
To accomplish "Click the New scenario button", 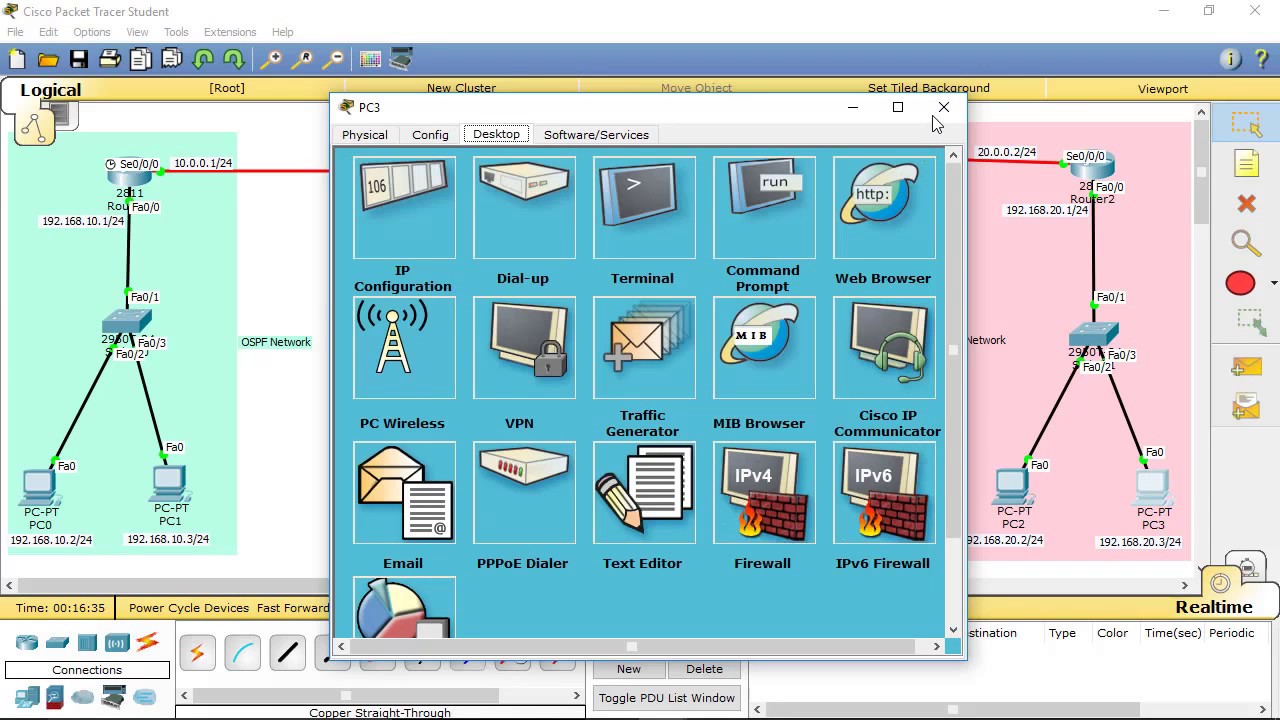I will tap(629, 669).
